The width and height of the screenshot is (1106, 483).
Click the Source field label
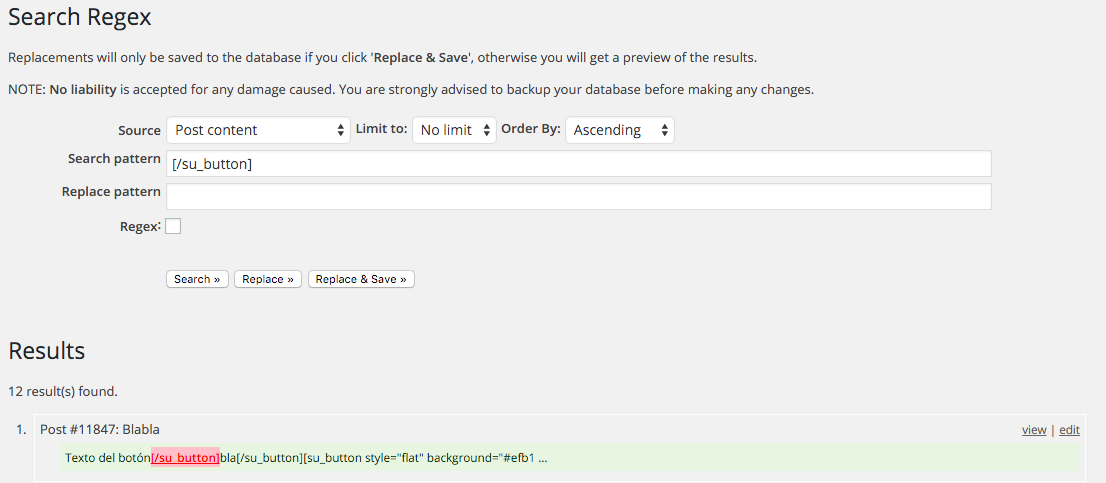(x=139, y=130)
